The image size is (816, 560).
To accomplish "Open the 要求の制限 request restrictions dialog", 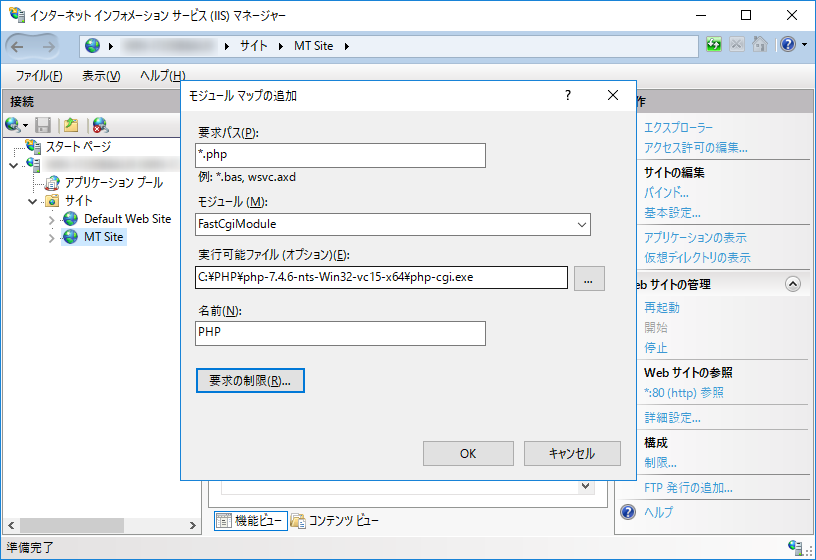I will coord(250,381).
